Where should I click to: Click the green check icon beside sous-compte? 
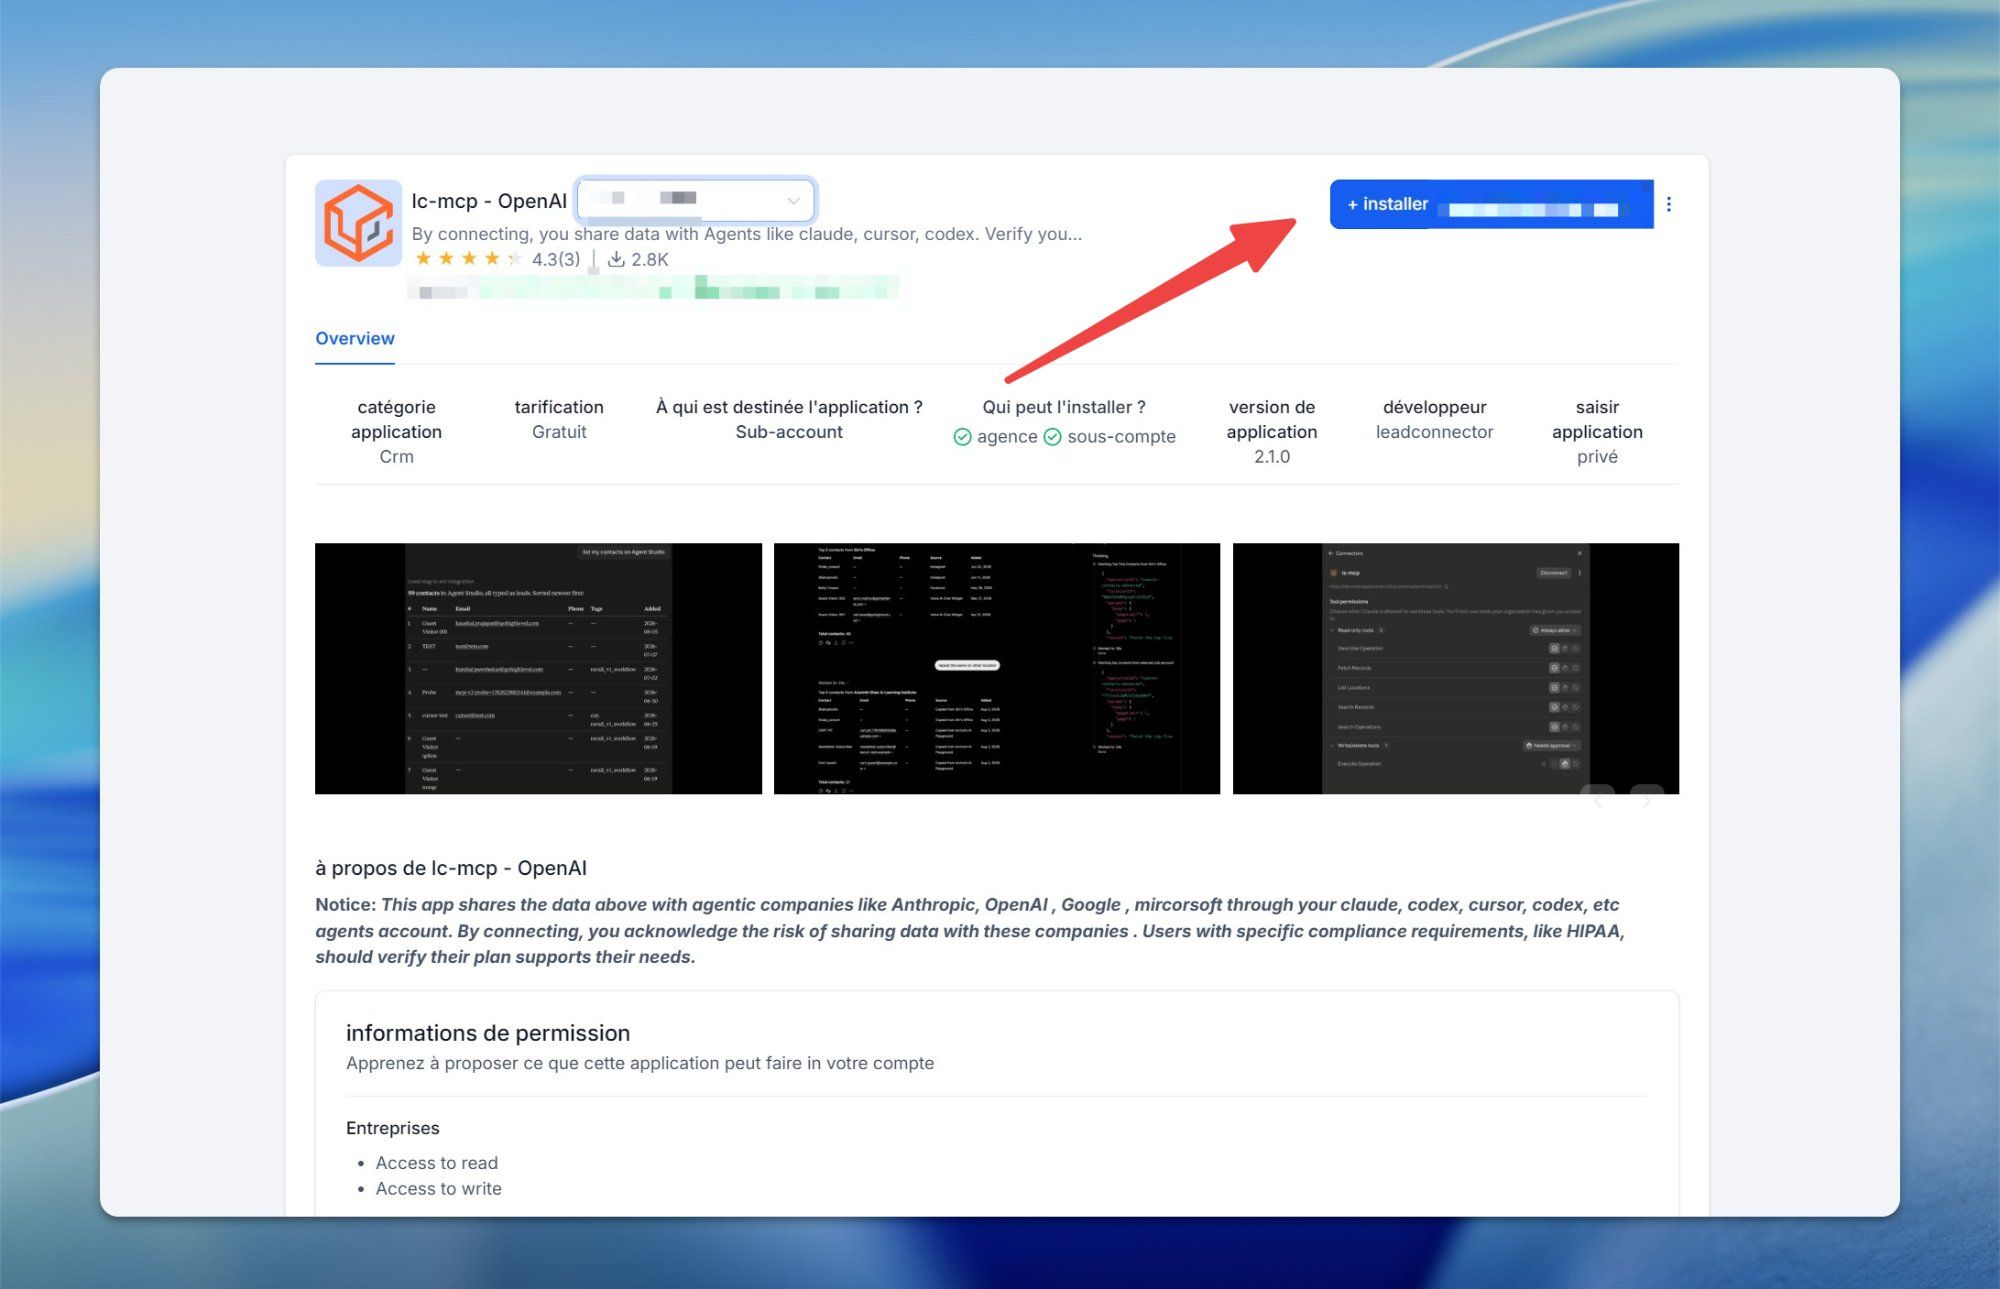pos(1052,437)
